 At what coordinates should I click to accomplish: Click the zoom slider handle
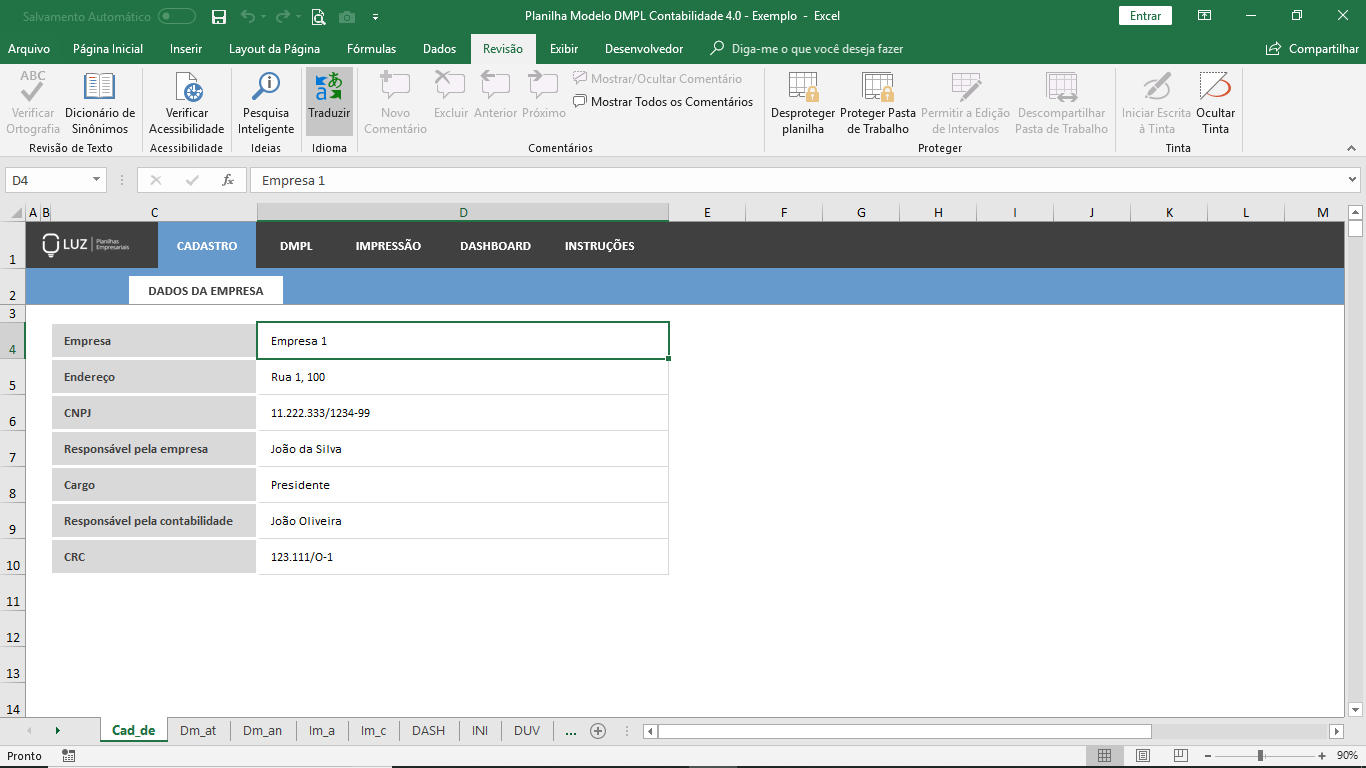(1260, 756)
